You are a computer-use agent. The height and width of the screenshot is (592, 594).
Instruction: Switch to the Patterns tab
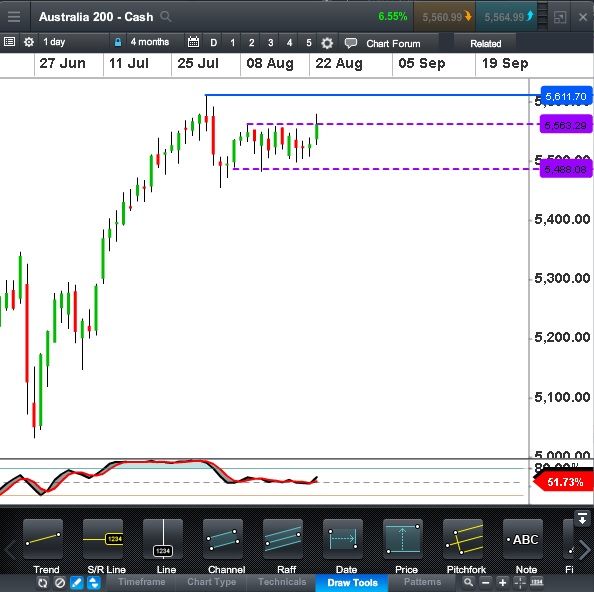(x=422, y=582)
